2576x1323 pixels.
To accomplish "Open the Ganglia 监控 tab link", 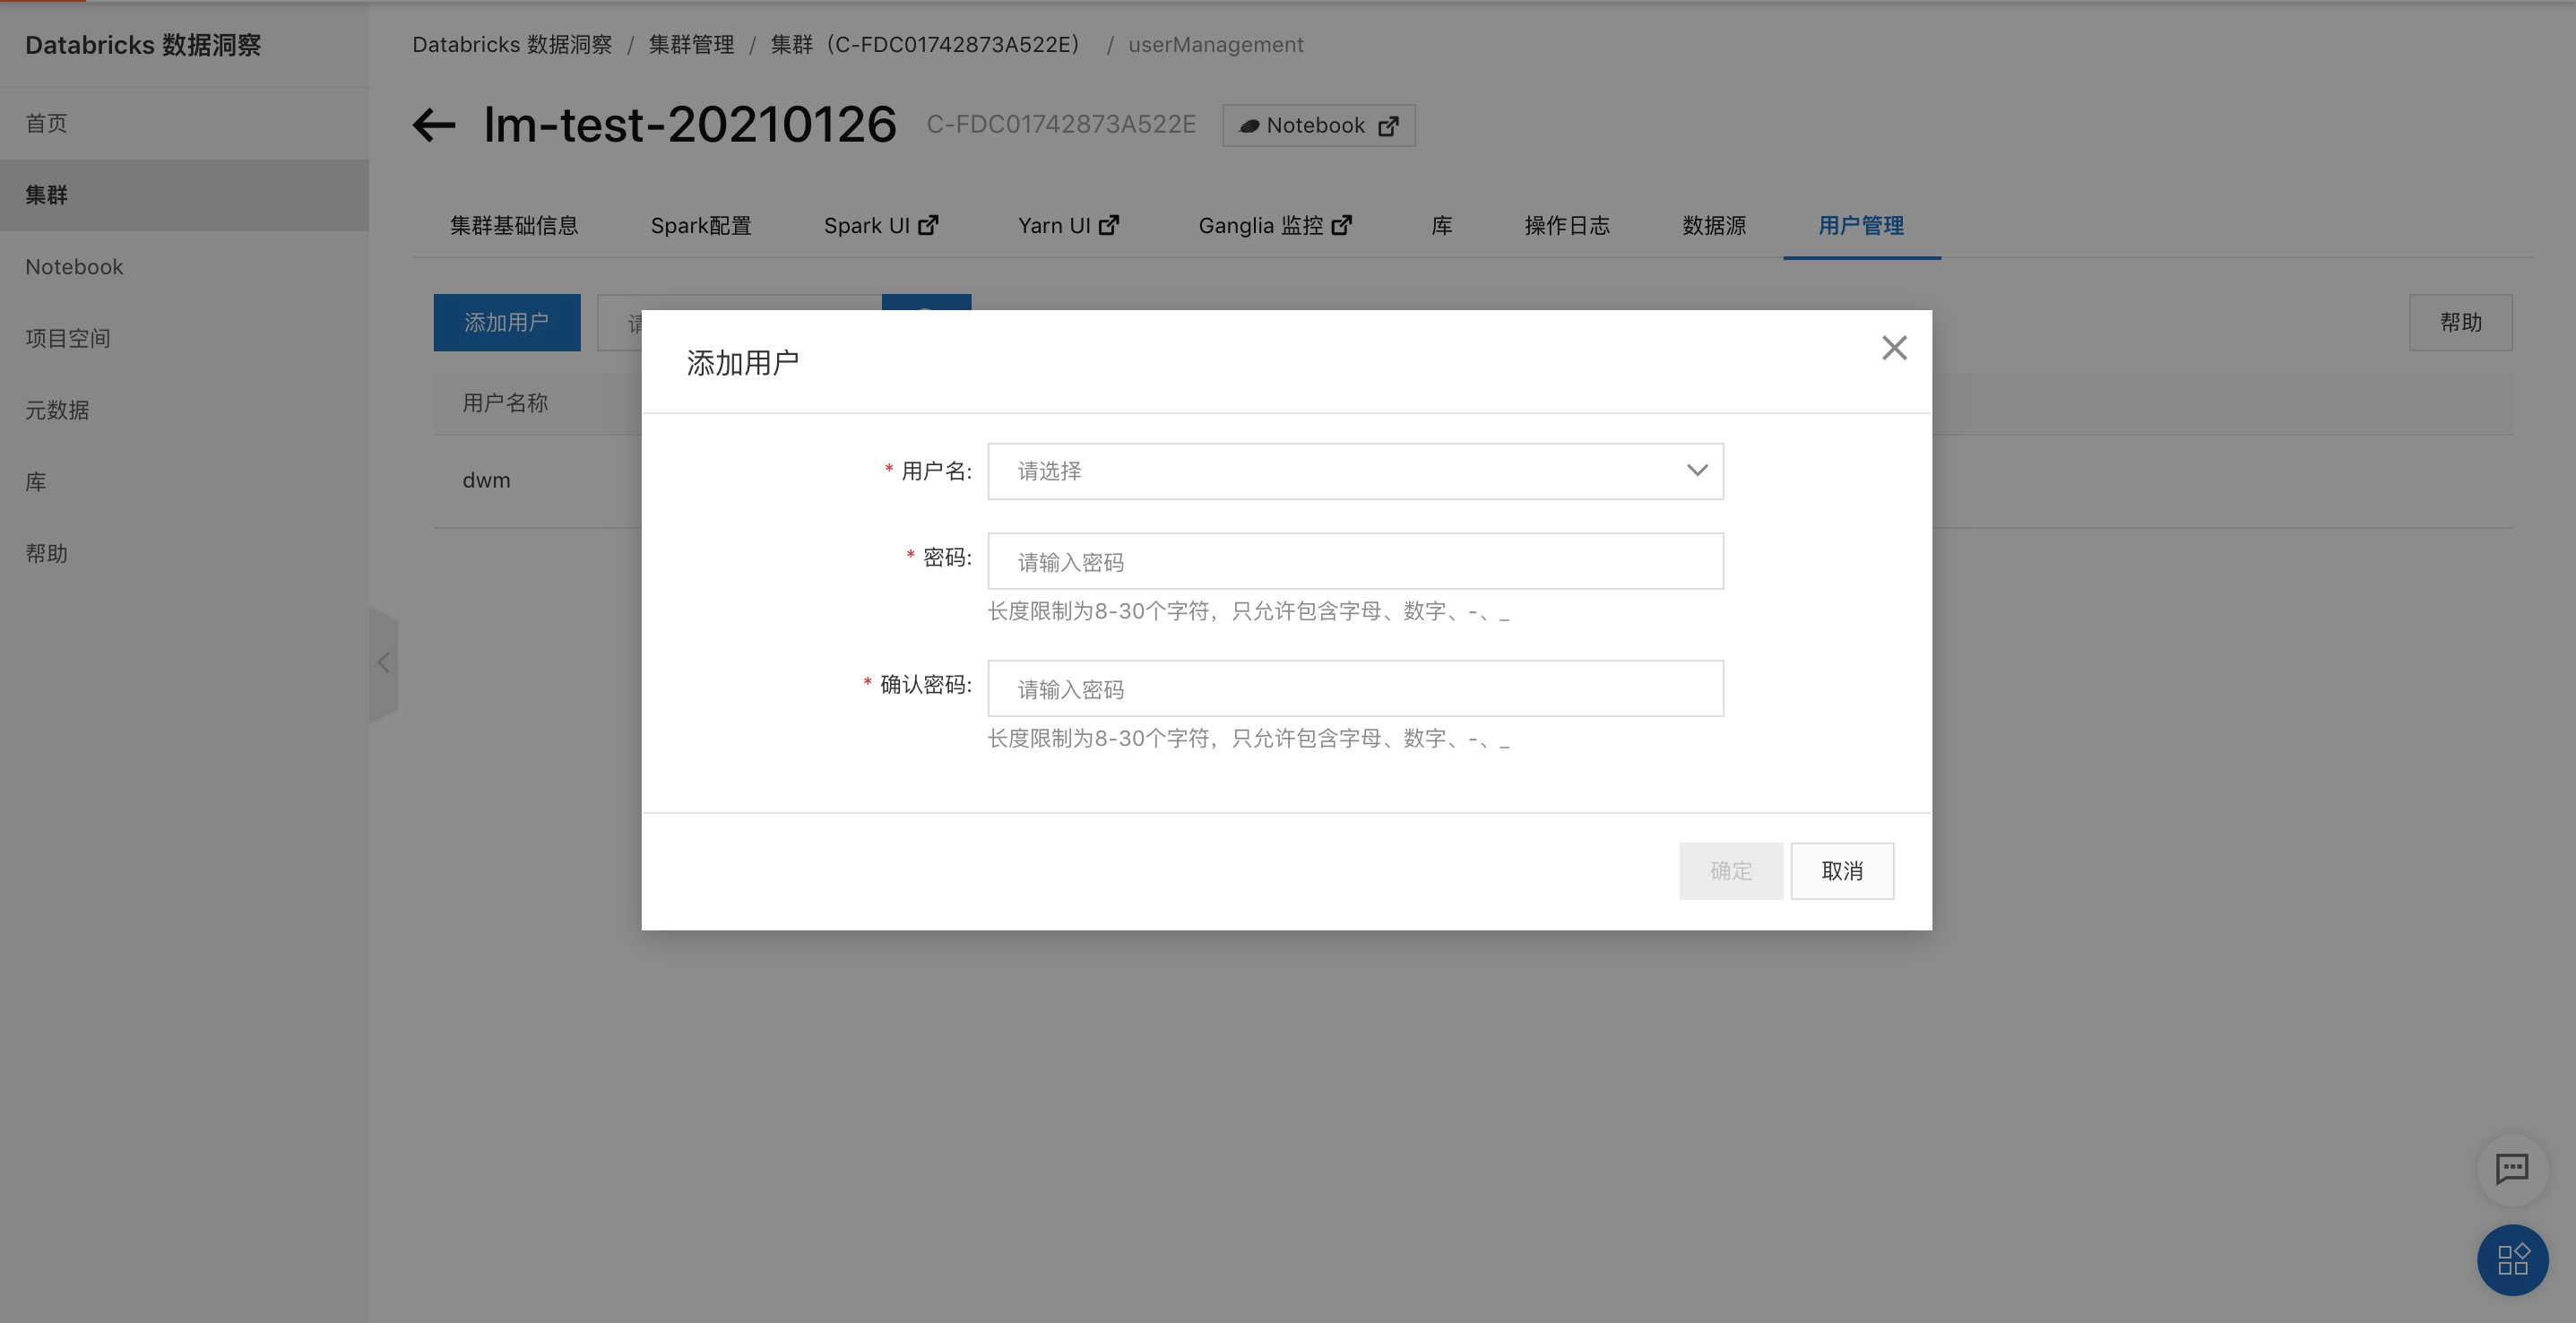I will click(x=1275, y=226).
